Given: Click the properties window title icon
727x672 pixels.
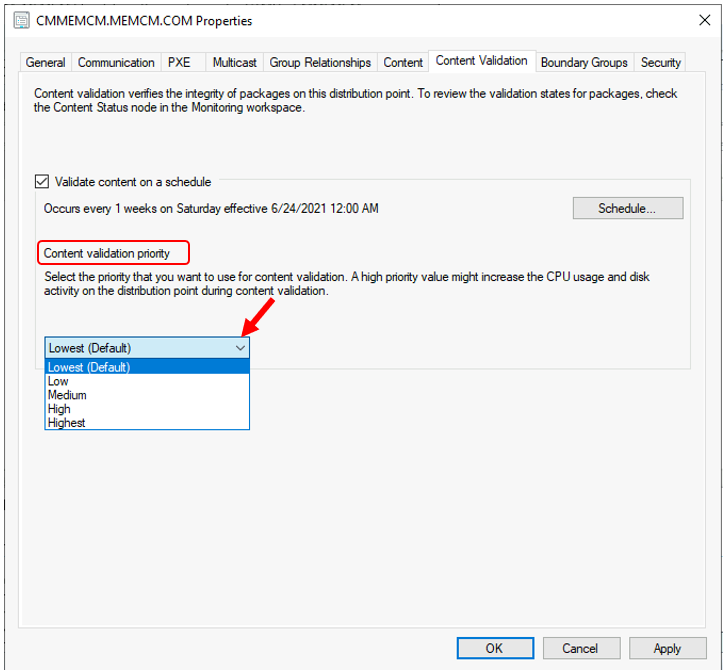Looking at the screenshot, I should 21,21.
